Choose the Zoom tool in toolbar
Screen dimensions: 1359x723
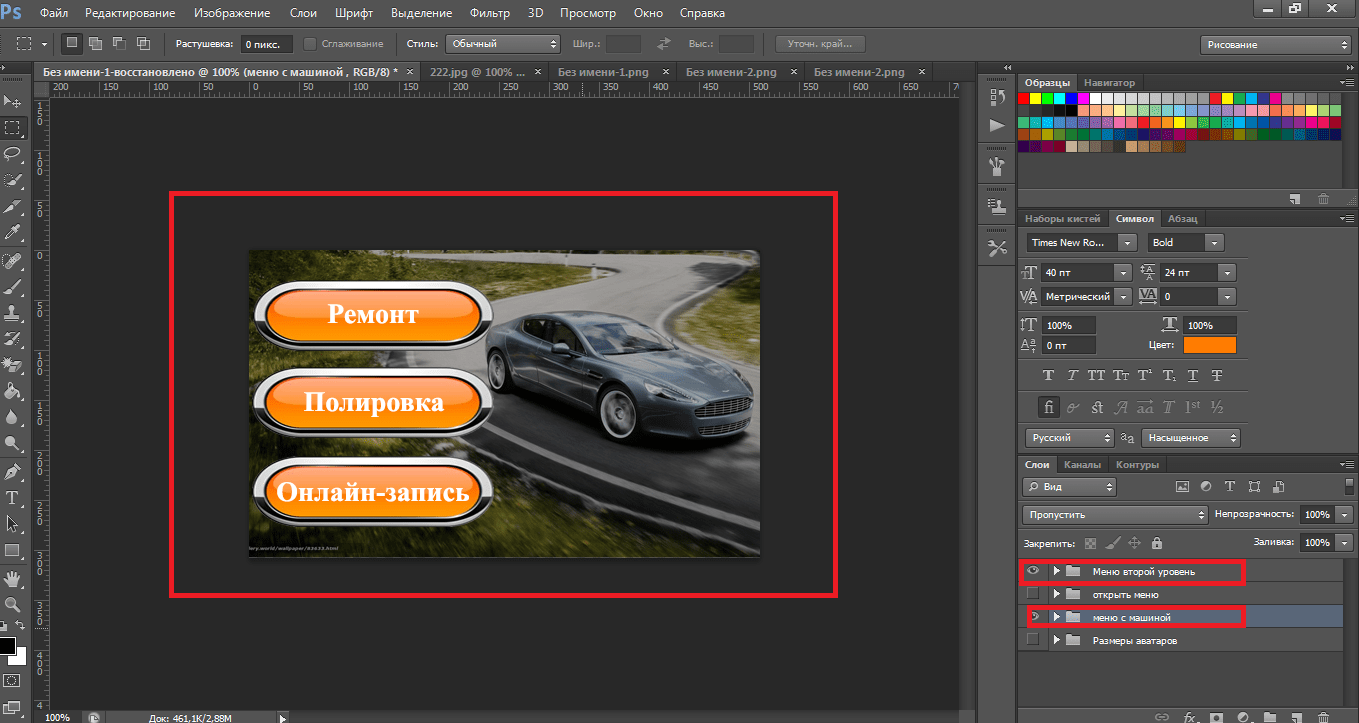(x=13, y=604)
